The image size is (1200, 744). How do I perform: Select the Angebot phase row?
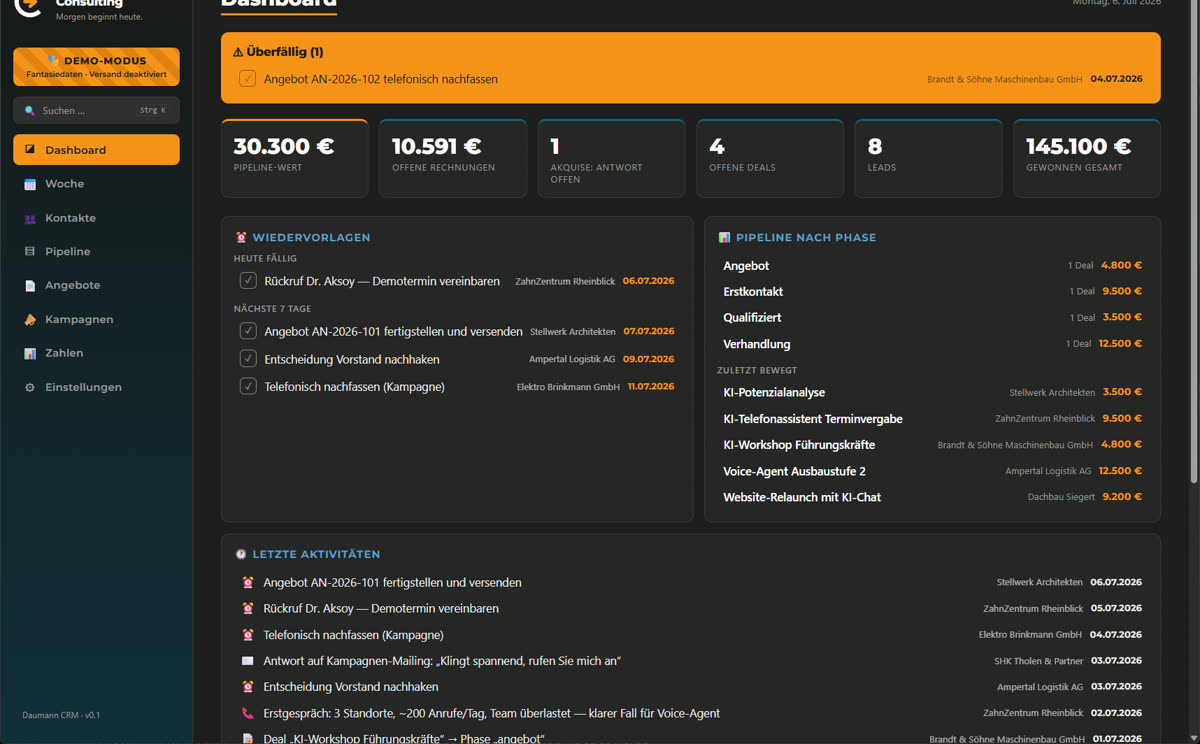tap(932, 266)
